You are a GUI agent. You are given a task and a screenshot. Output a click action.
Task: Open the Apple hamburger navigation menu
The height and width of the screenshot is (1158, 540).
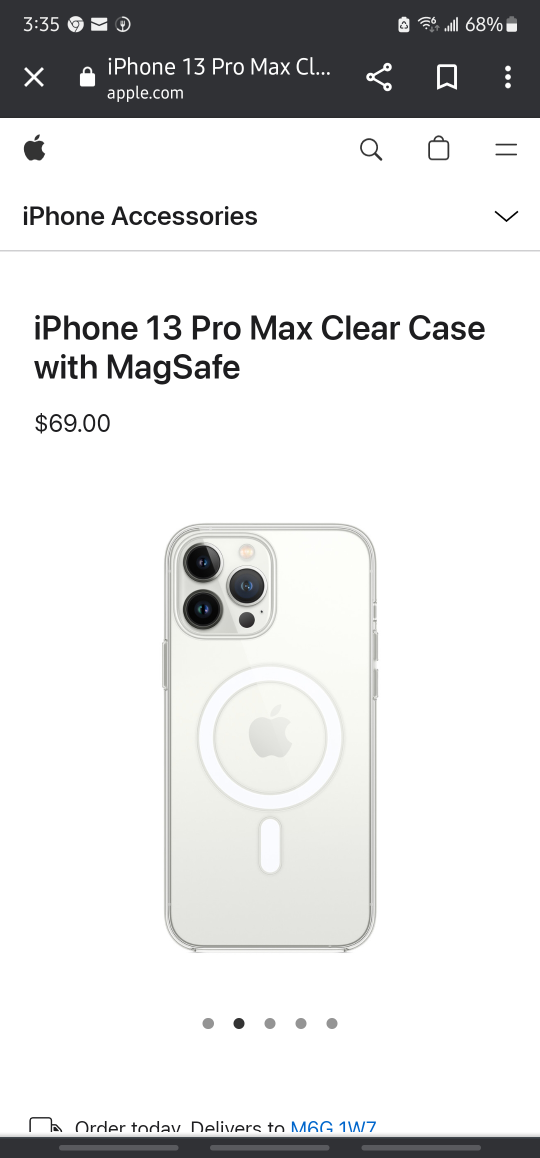(x=506, y=150)
